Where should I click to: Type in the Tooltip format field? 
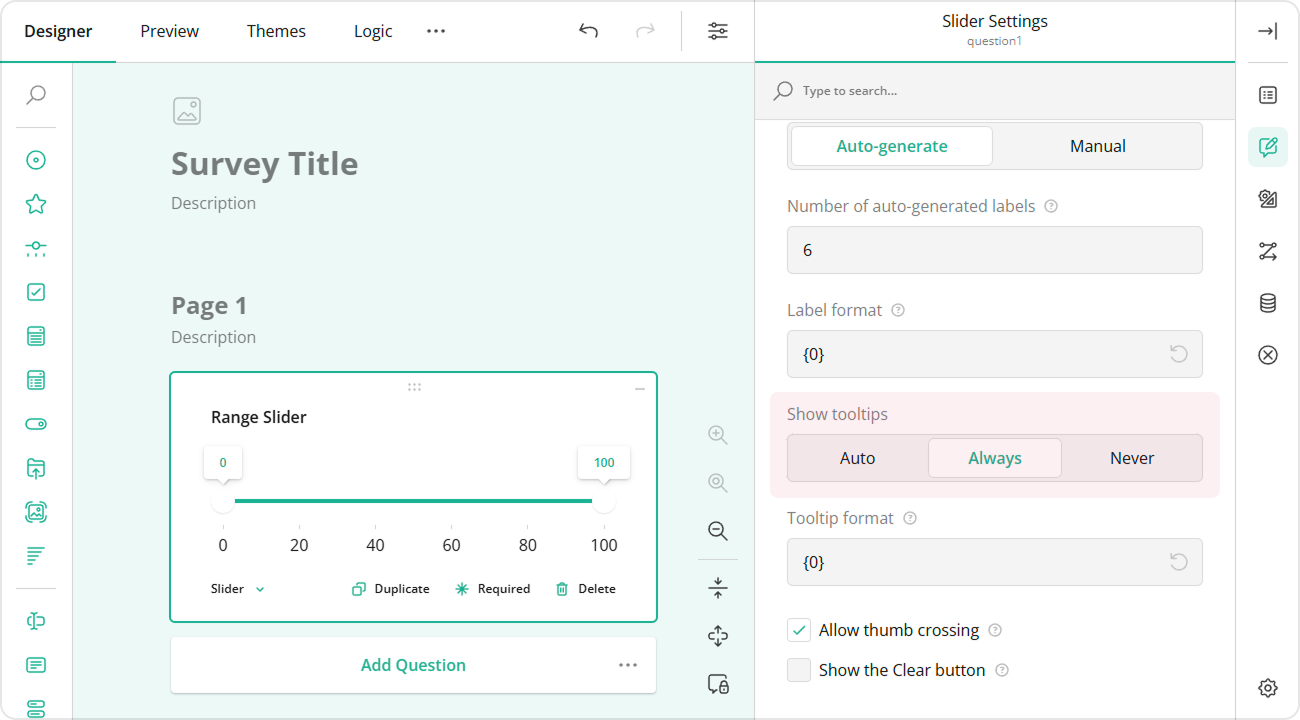pos(994,562)
